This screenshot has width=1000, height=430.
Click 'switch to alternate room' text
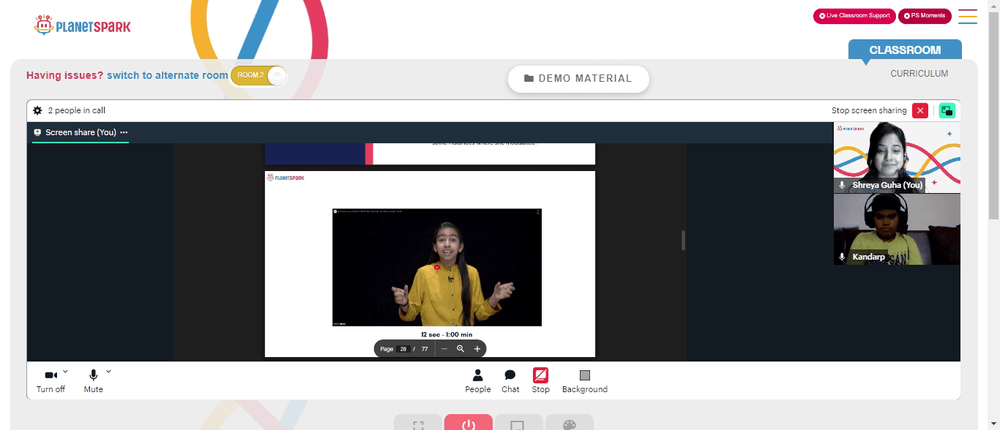pos(167,75)
